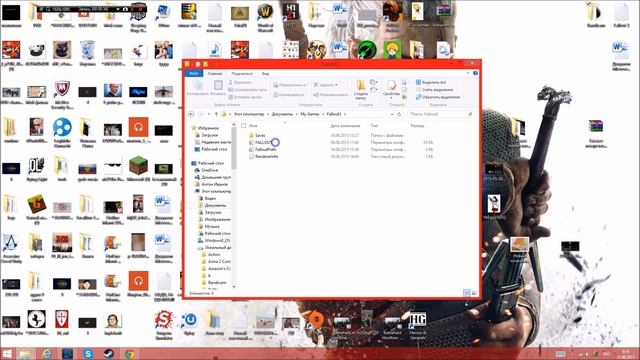Viewport: 640px width, 360px height.
Task: Click the Свойства checkmark icon
Action: click(x=391, y=86)
